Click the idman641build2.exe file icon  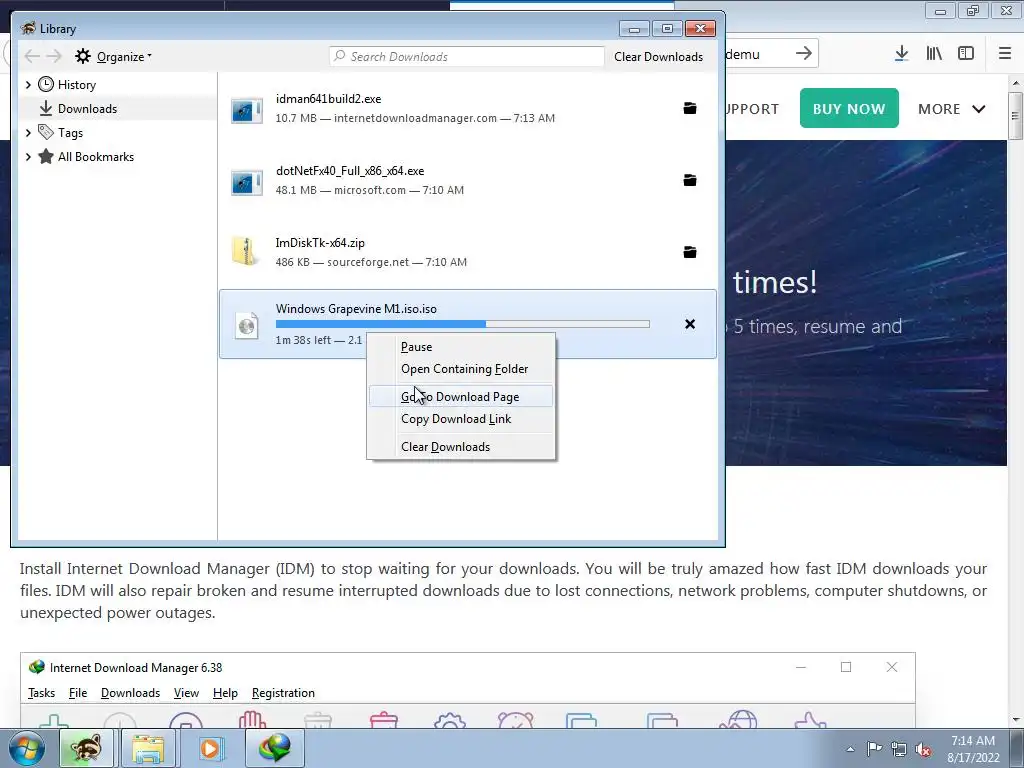point(247,109)
